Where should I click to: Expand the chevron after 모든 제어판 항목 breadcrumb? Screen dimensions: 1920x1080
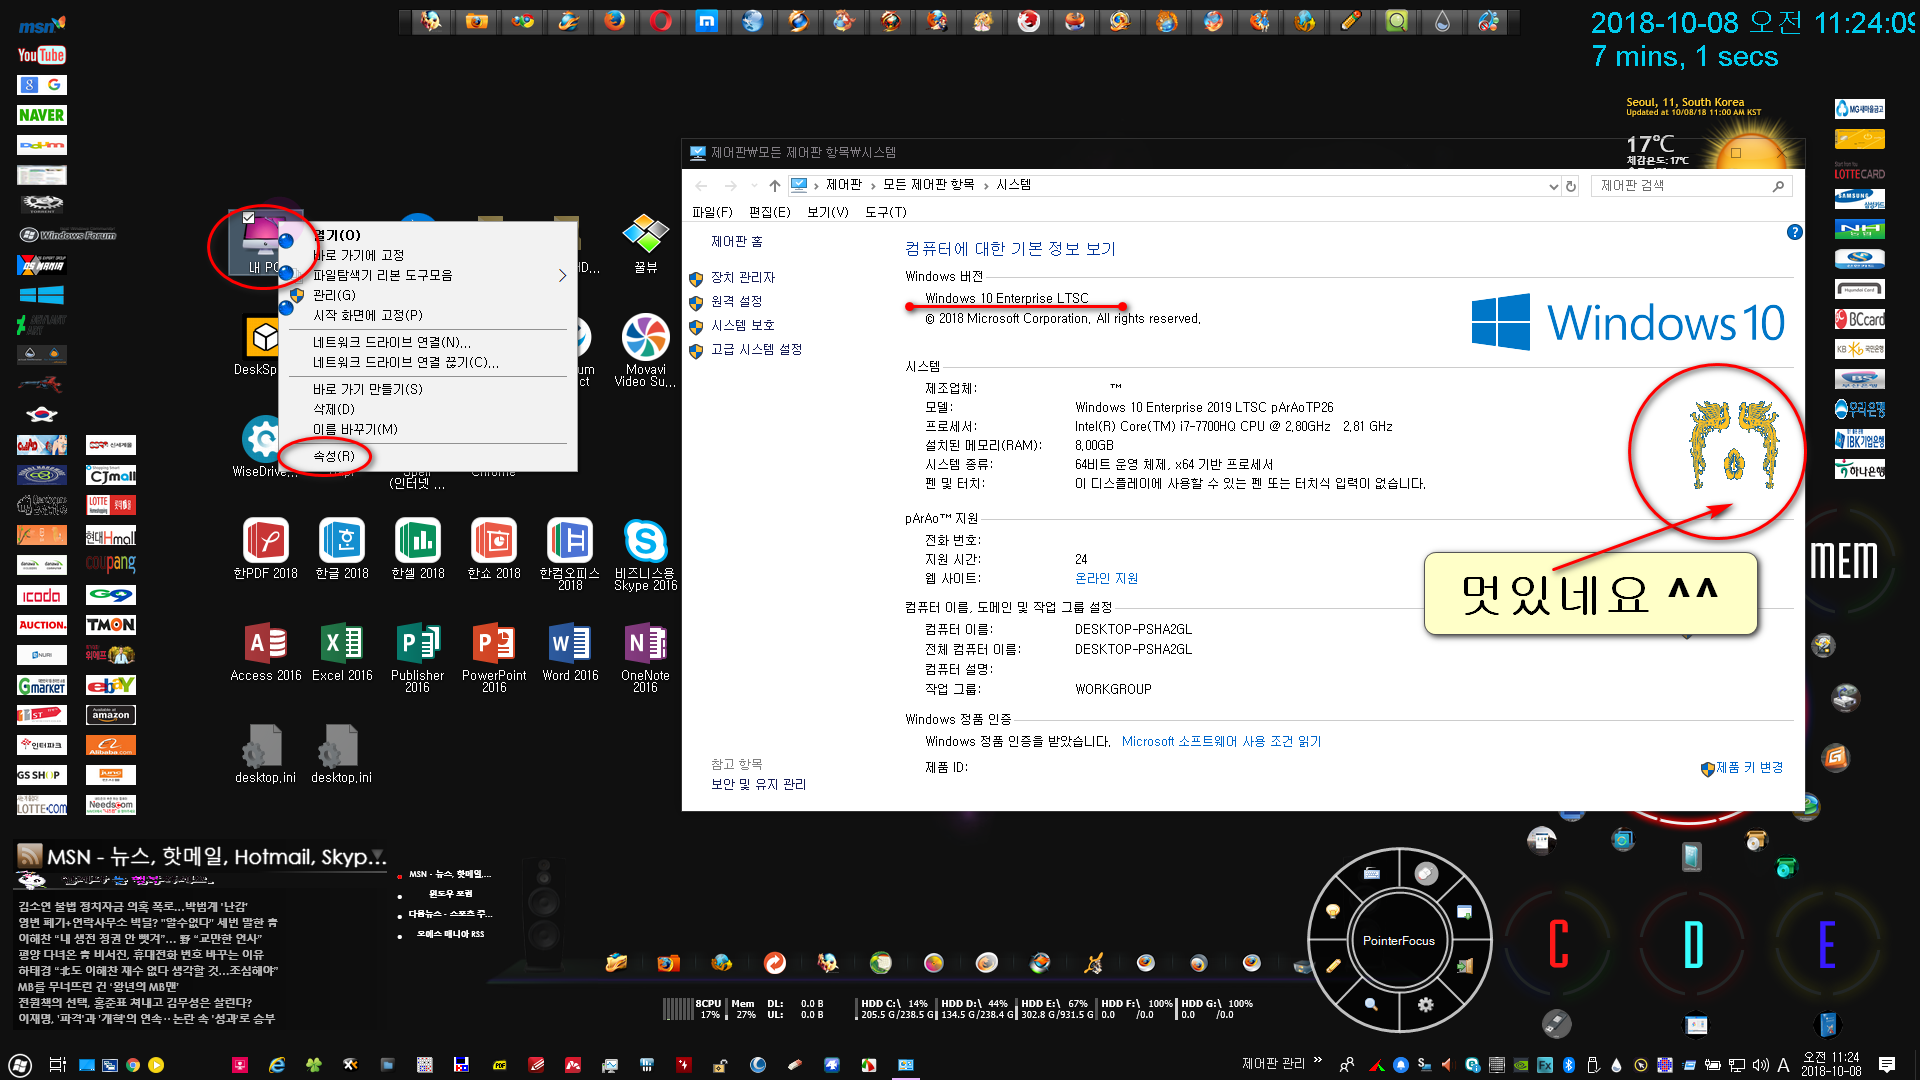pos(986,185)
